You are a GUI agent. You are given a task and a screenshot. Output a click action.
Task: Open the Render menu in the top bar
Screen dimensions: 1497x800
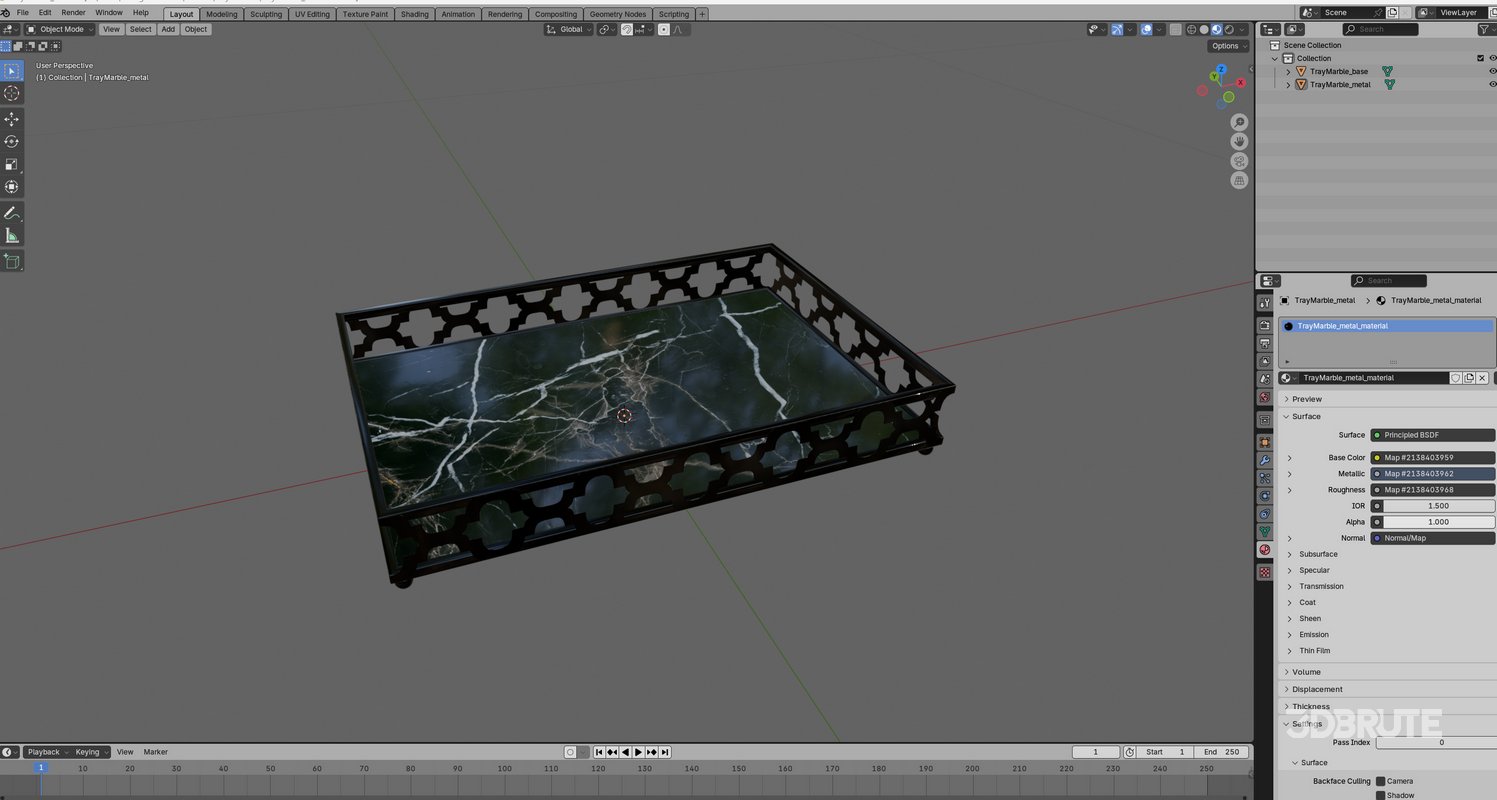pos(72,12)
